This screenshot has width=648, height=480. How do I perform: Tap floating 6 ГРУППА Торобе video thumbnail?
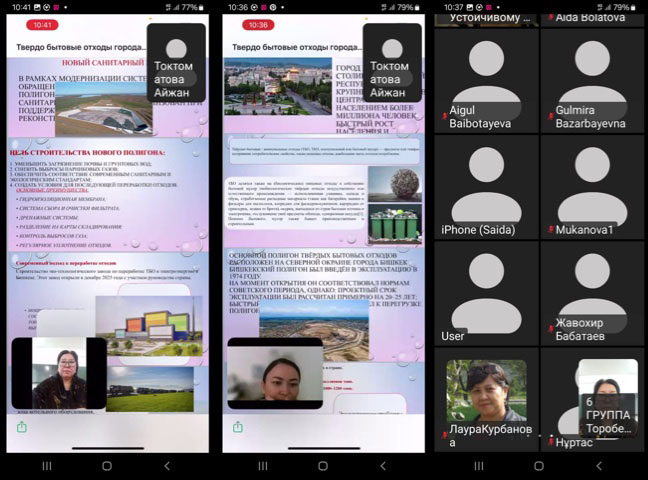click(x=607, y=398)
